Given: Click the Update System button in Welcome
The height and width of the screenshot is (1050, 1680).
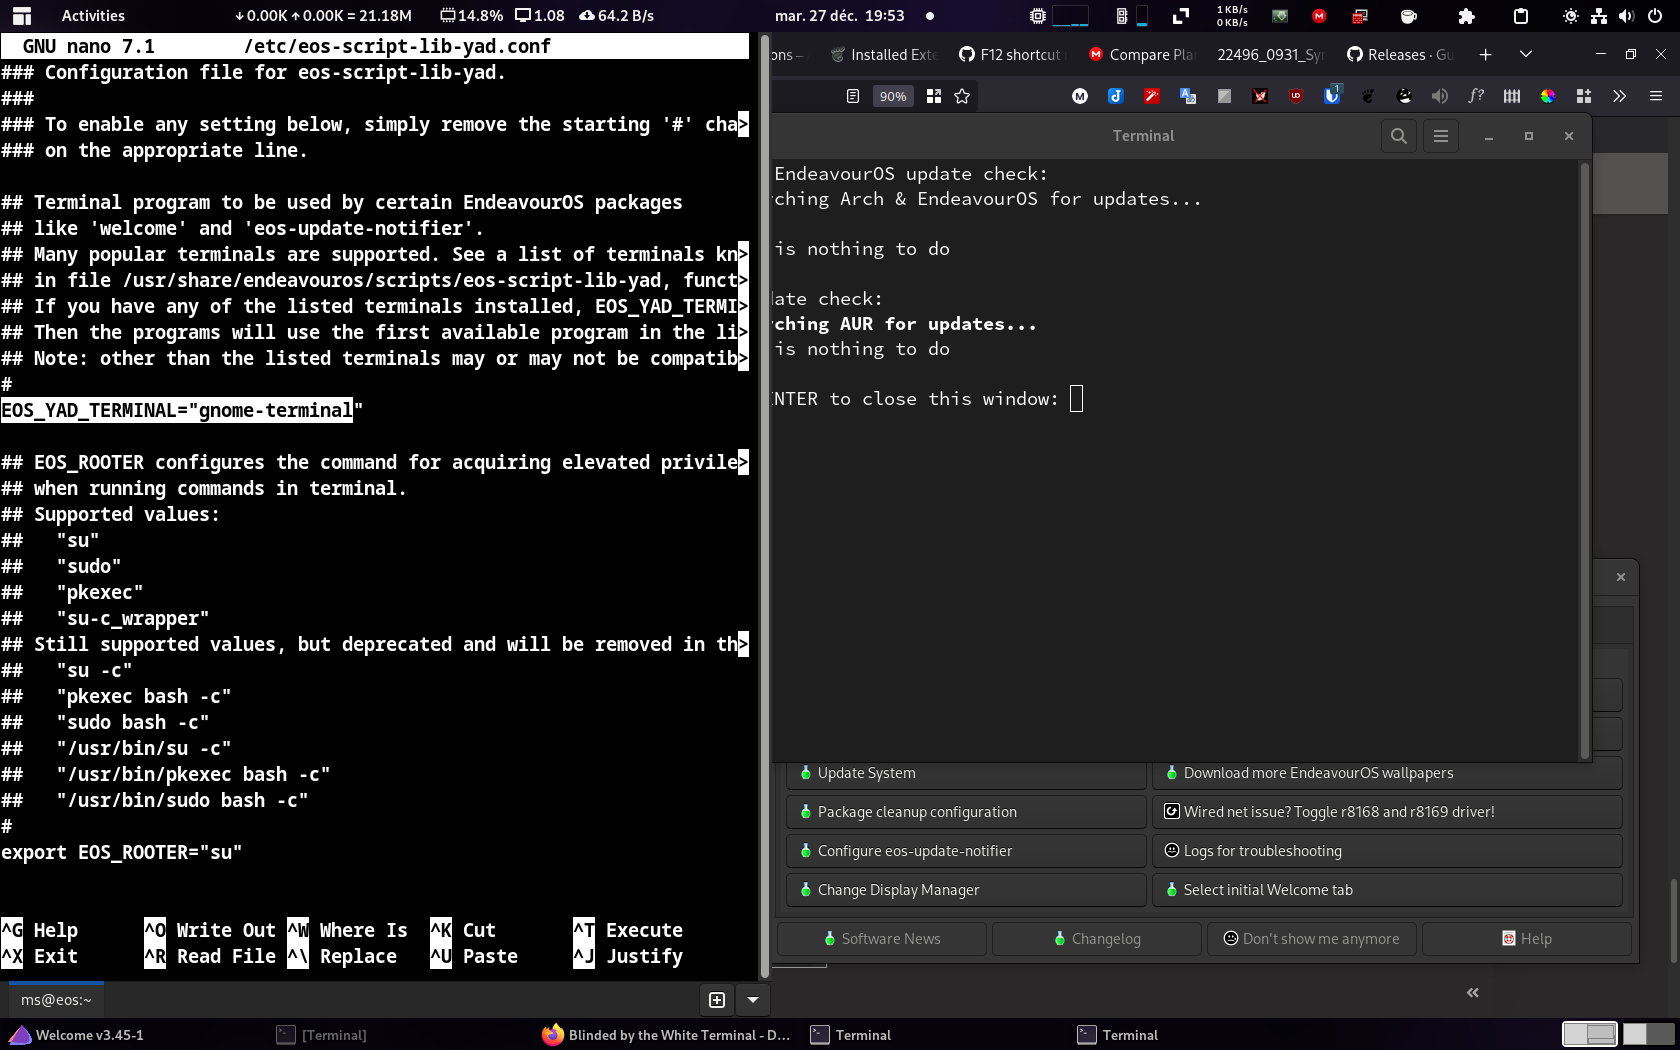Looking at the screenshot, I should coord(966,773).
